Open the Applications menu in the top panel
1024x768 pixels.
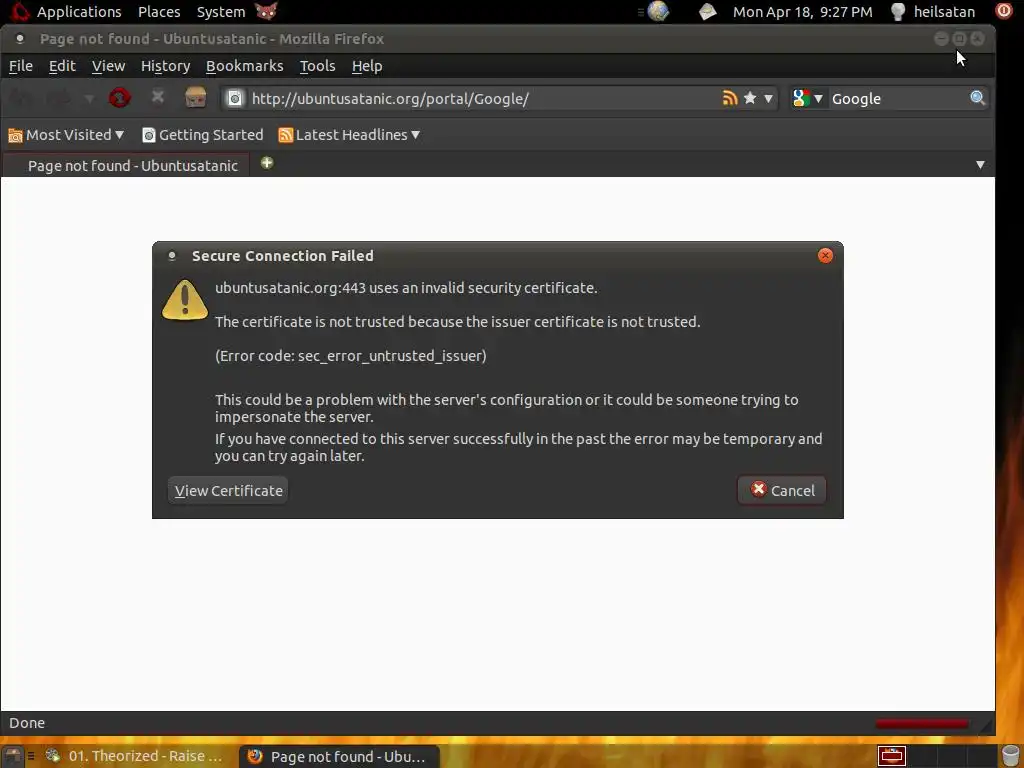point(79,12)
